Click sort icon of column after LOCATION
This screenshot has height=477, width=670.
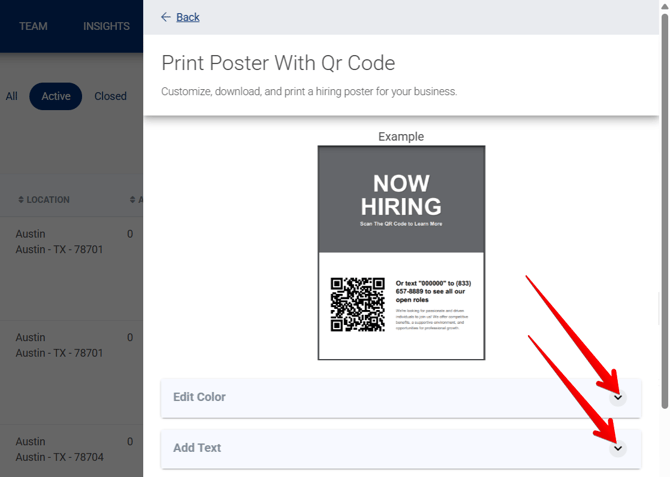click(133, 200)
